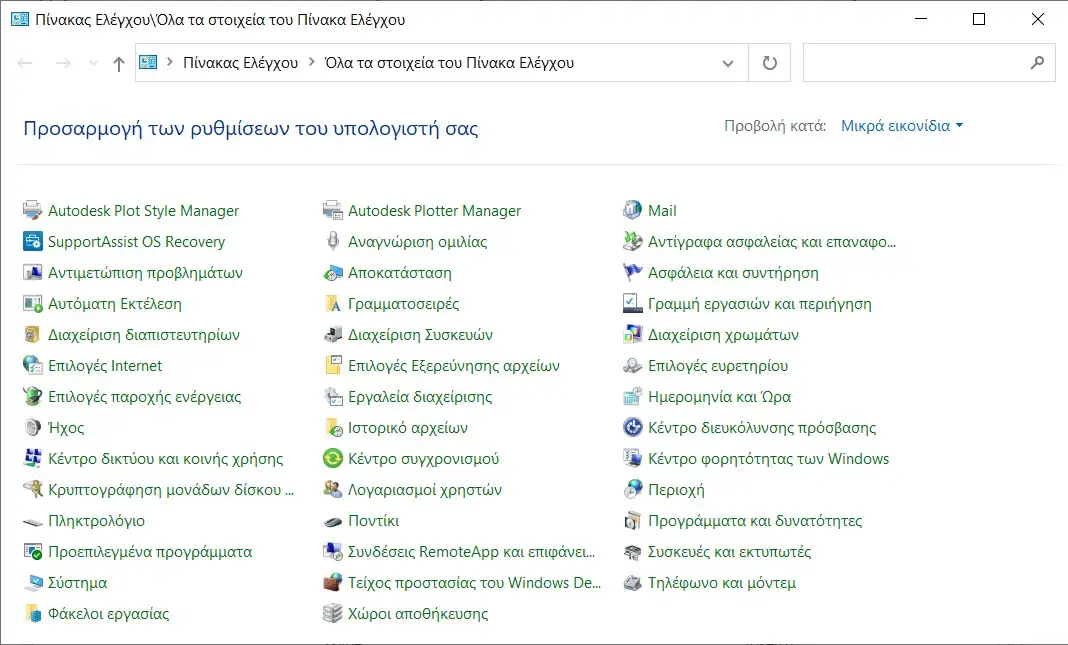Click Συνδέσεις RemoteApp icon
This screenshot has height=645, width=1068.
click(332, 551)
